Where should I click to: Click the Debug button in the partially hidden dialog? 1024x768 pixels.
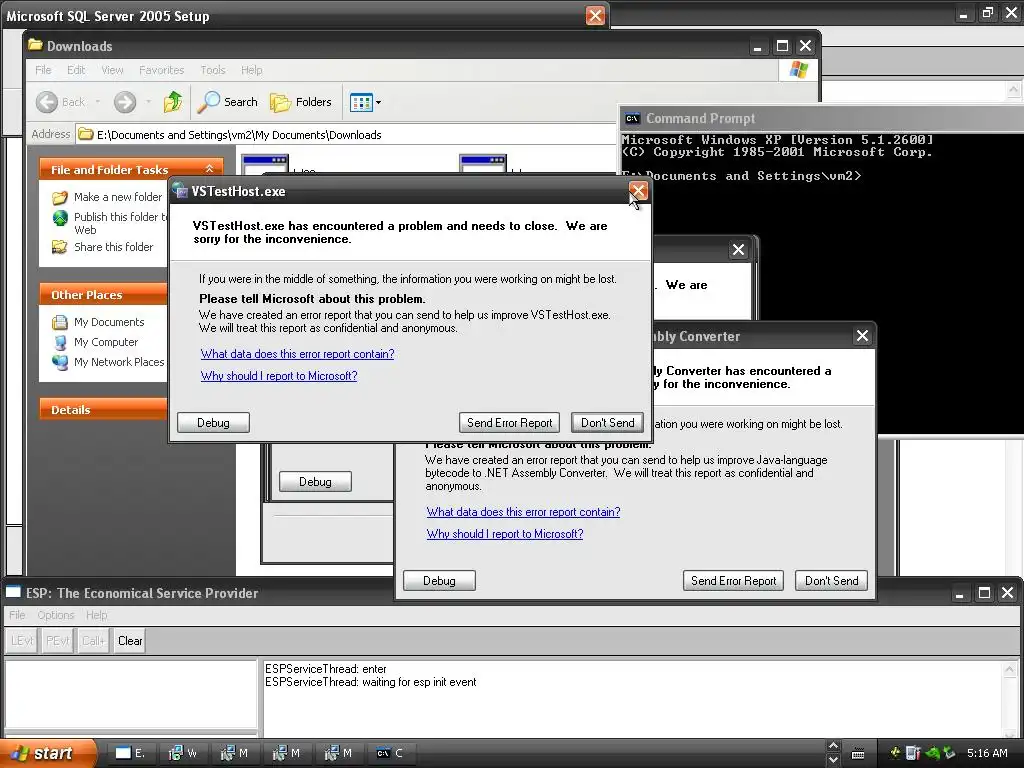315,481
